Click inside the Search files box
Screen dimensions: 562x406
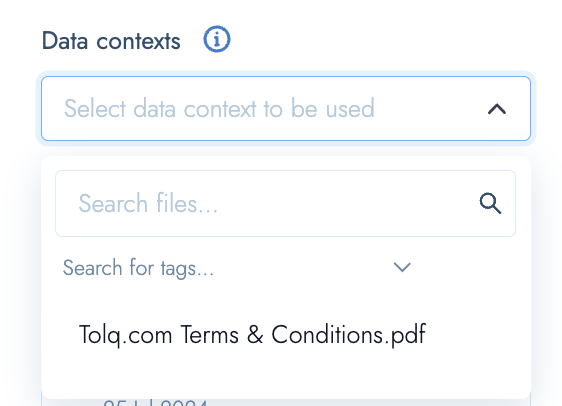tap(286, 204)
